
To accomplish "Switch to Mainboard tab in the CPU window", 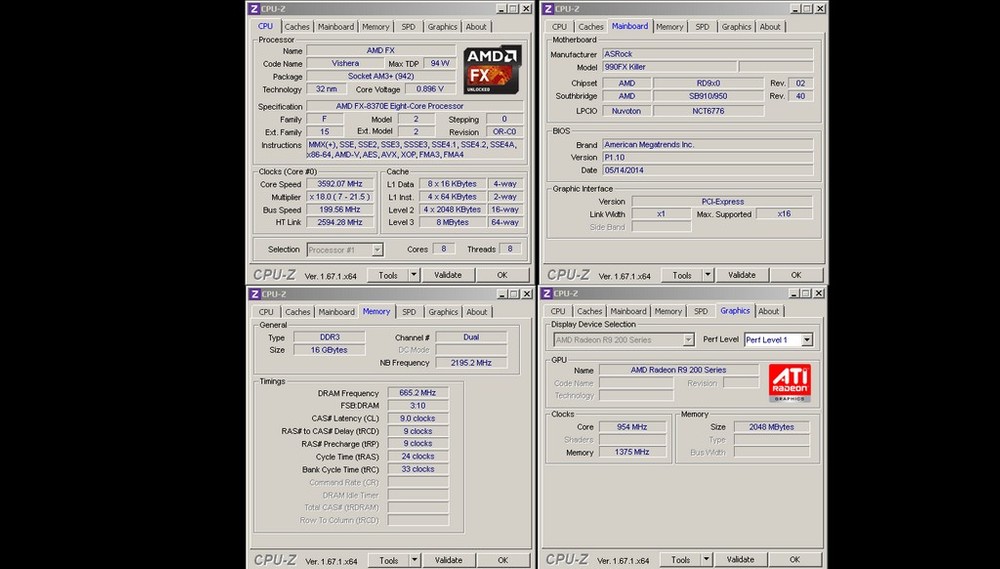I will point(336,27).
